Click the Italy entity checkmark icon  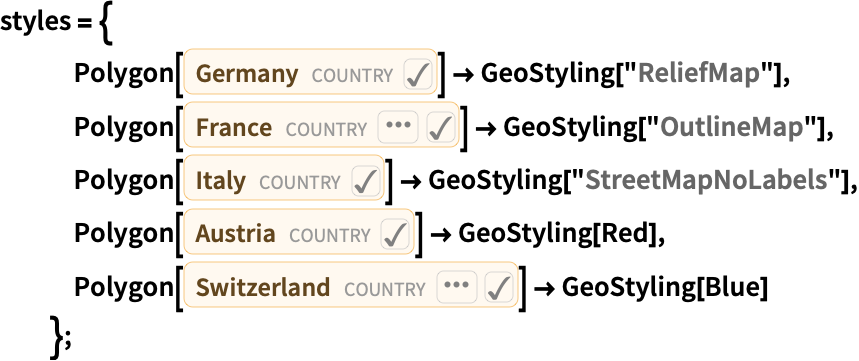pyautogui.click(x=365, y=181)
